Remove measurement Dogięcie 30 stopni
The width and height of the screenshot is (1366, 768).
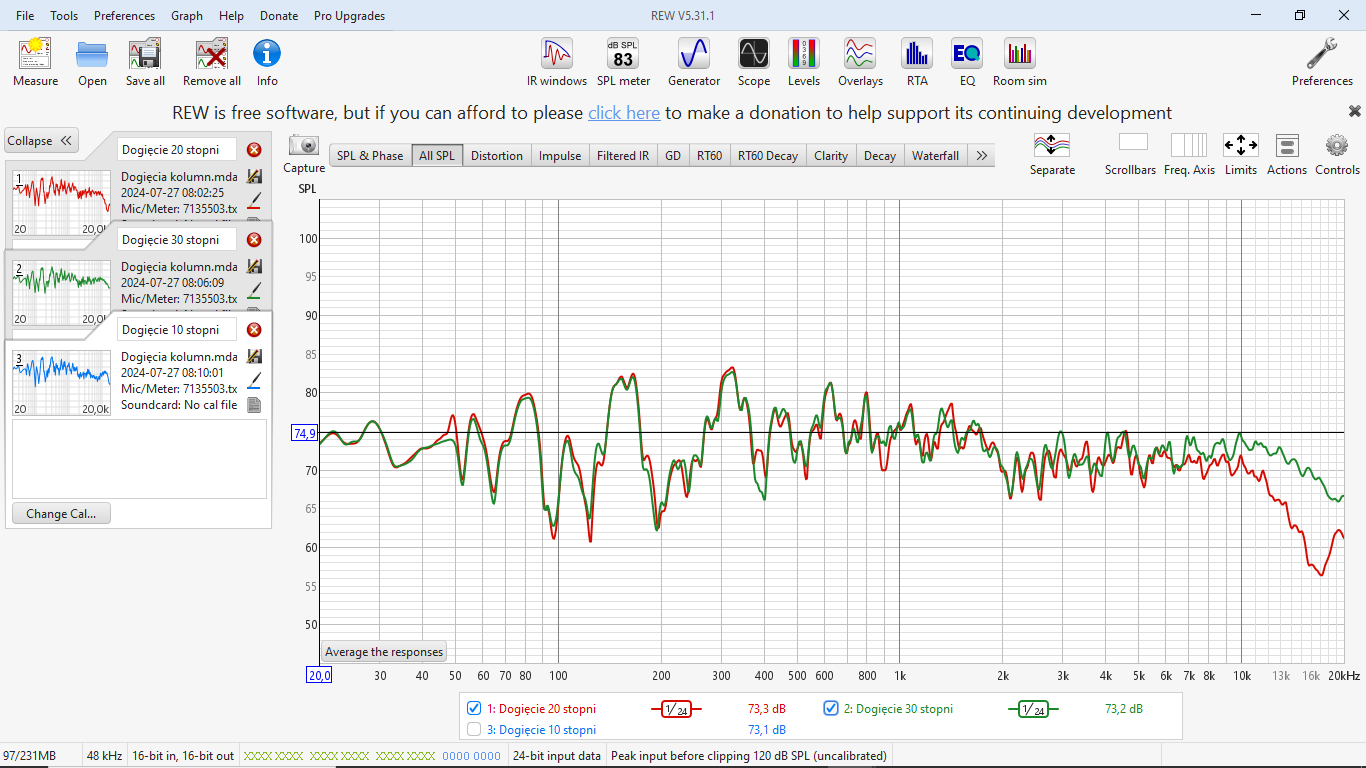[254, 240]
